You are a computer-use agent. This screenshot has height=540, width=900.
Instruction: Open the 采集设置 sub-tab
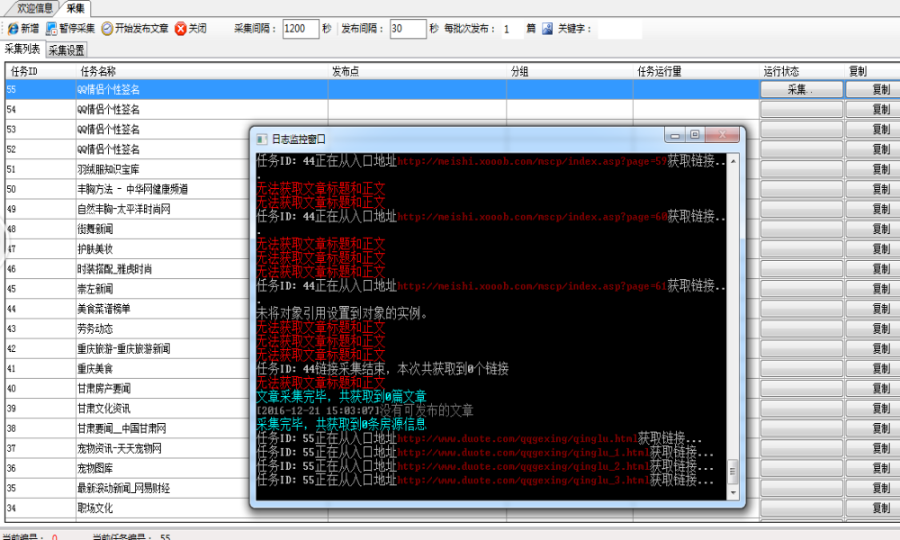point(66,50)
